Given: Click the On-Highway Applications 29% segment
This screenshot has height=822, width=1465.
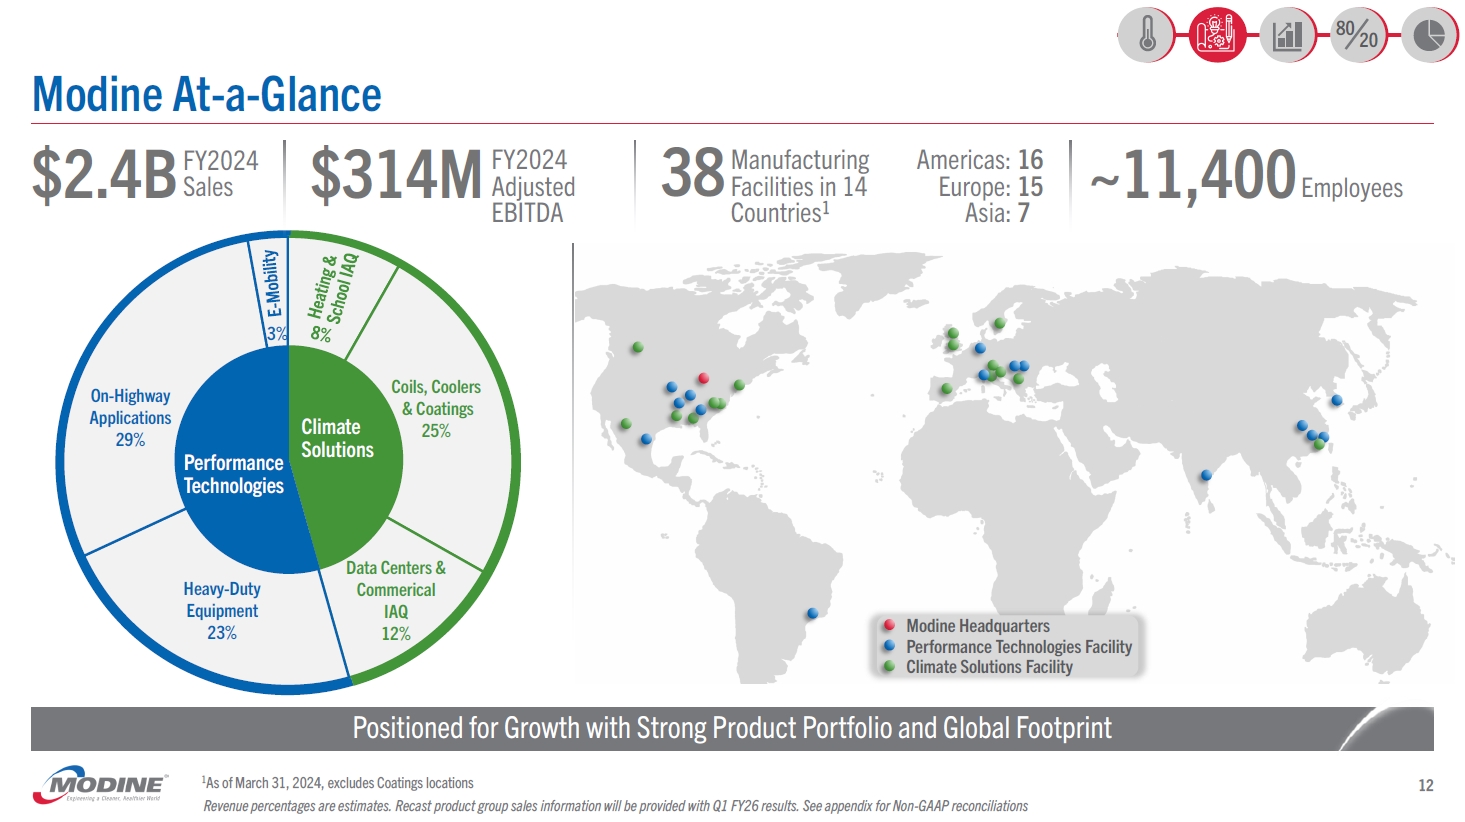Looking at the screenshot, I should point(130,418).
